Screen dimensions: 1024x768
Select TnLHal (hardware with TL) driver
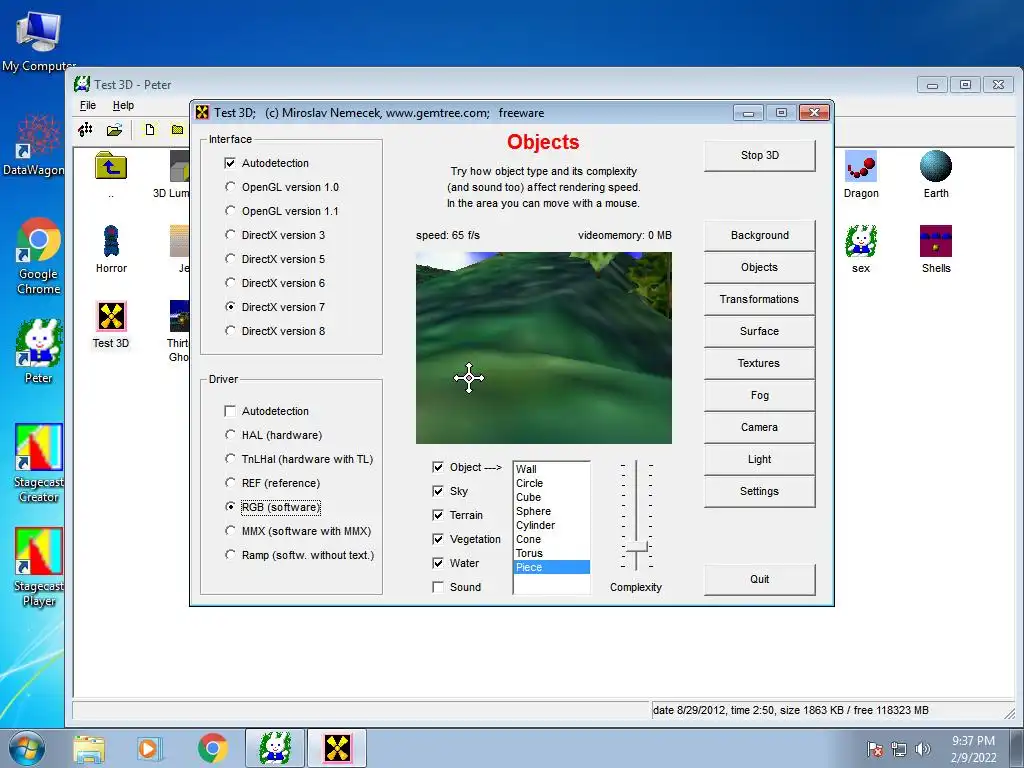[x=230, y=459]
